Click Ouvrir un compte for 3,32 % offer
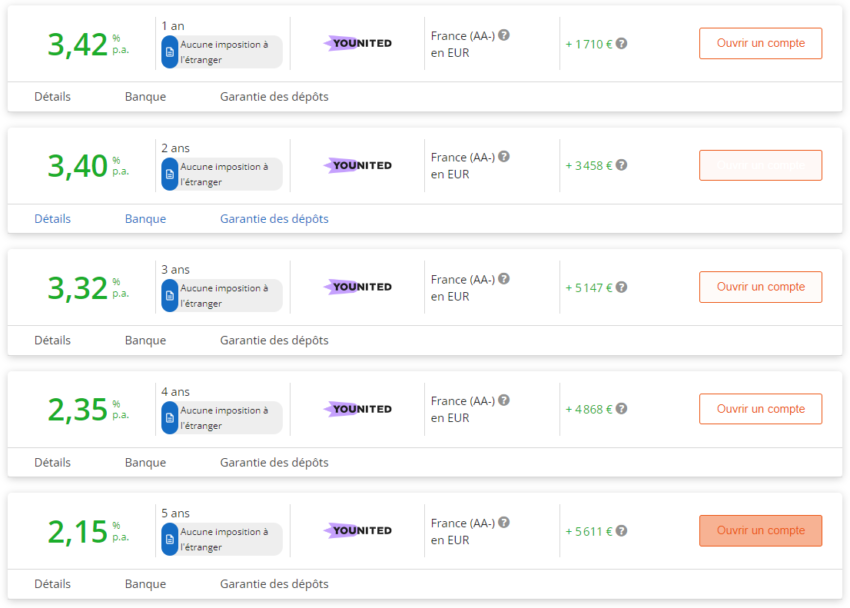Image resolution: width=850 pixels, height=608 pixels. [760, 287]
